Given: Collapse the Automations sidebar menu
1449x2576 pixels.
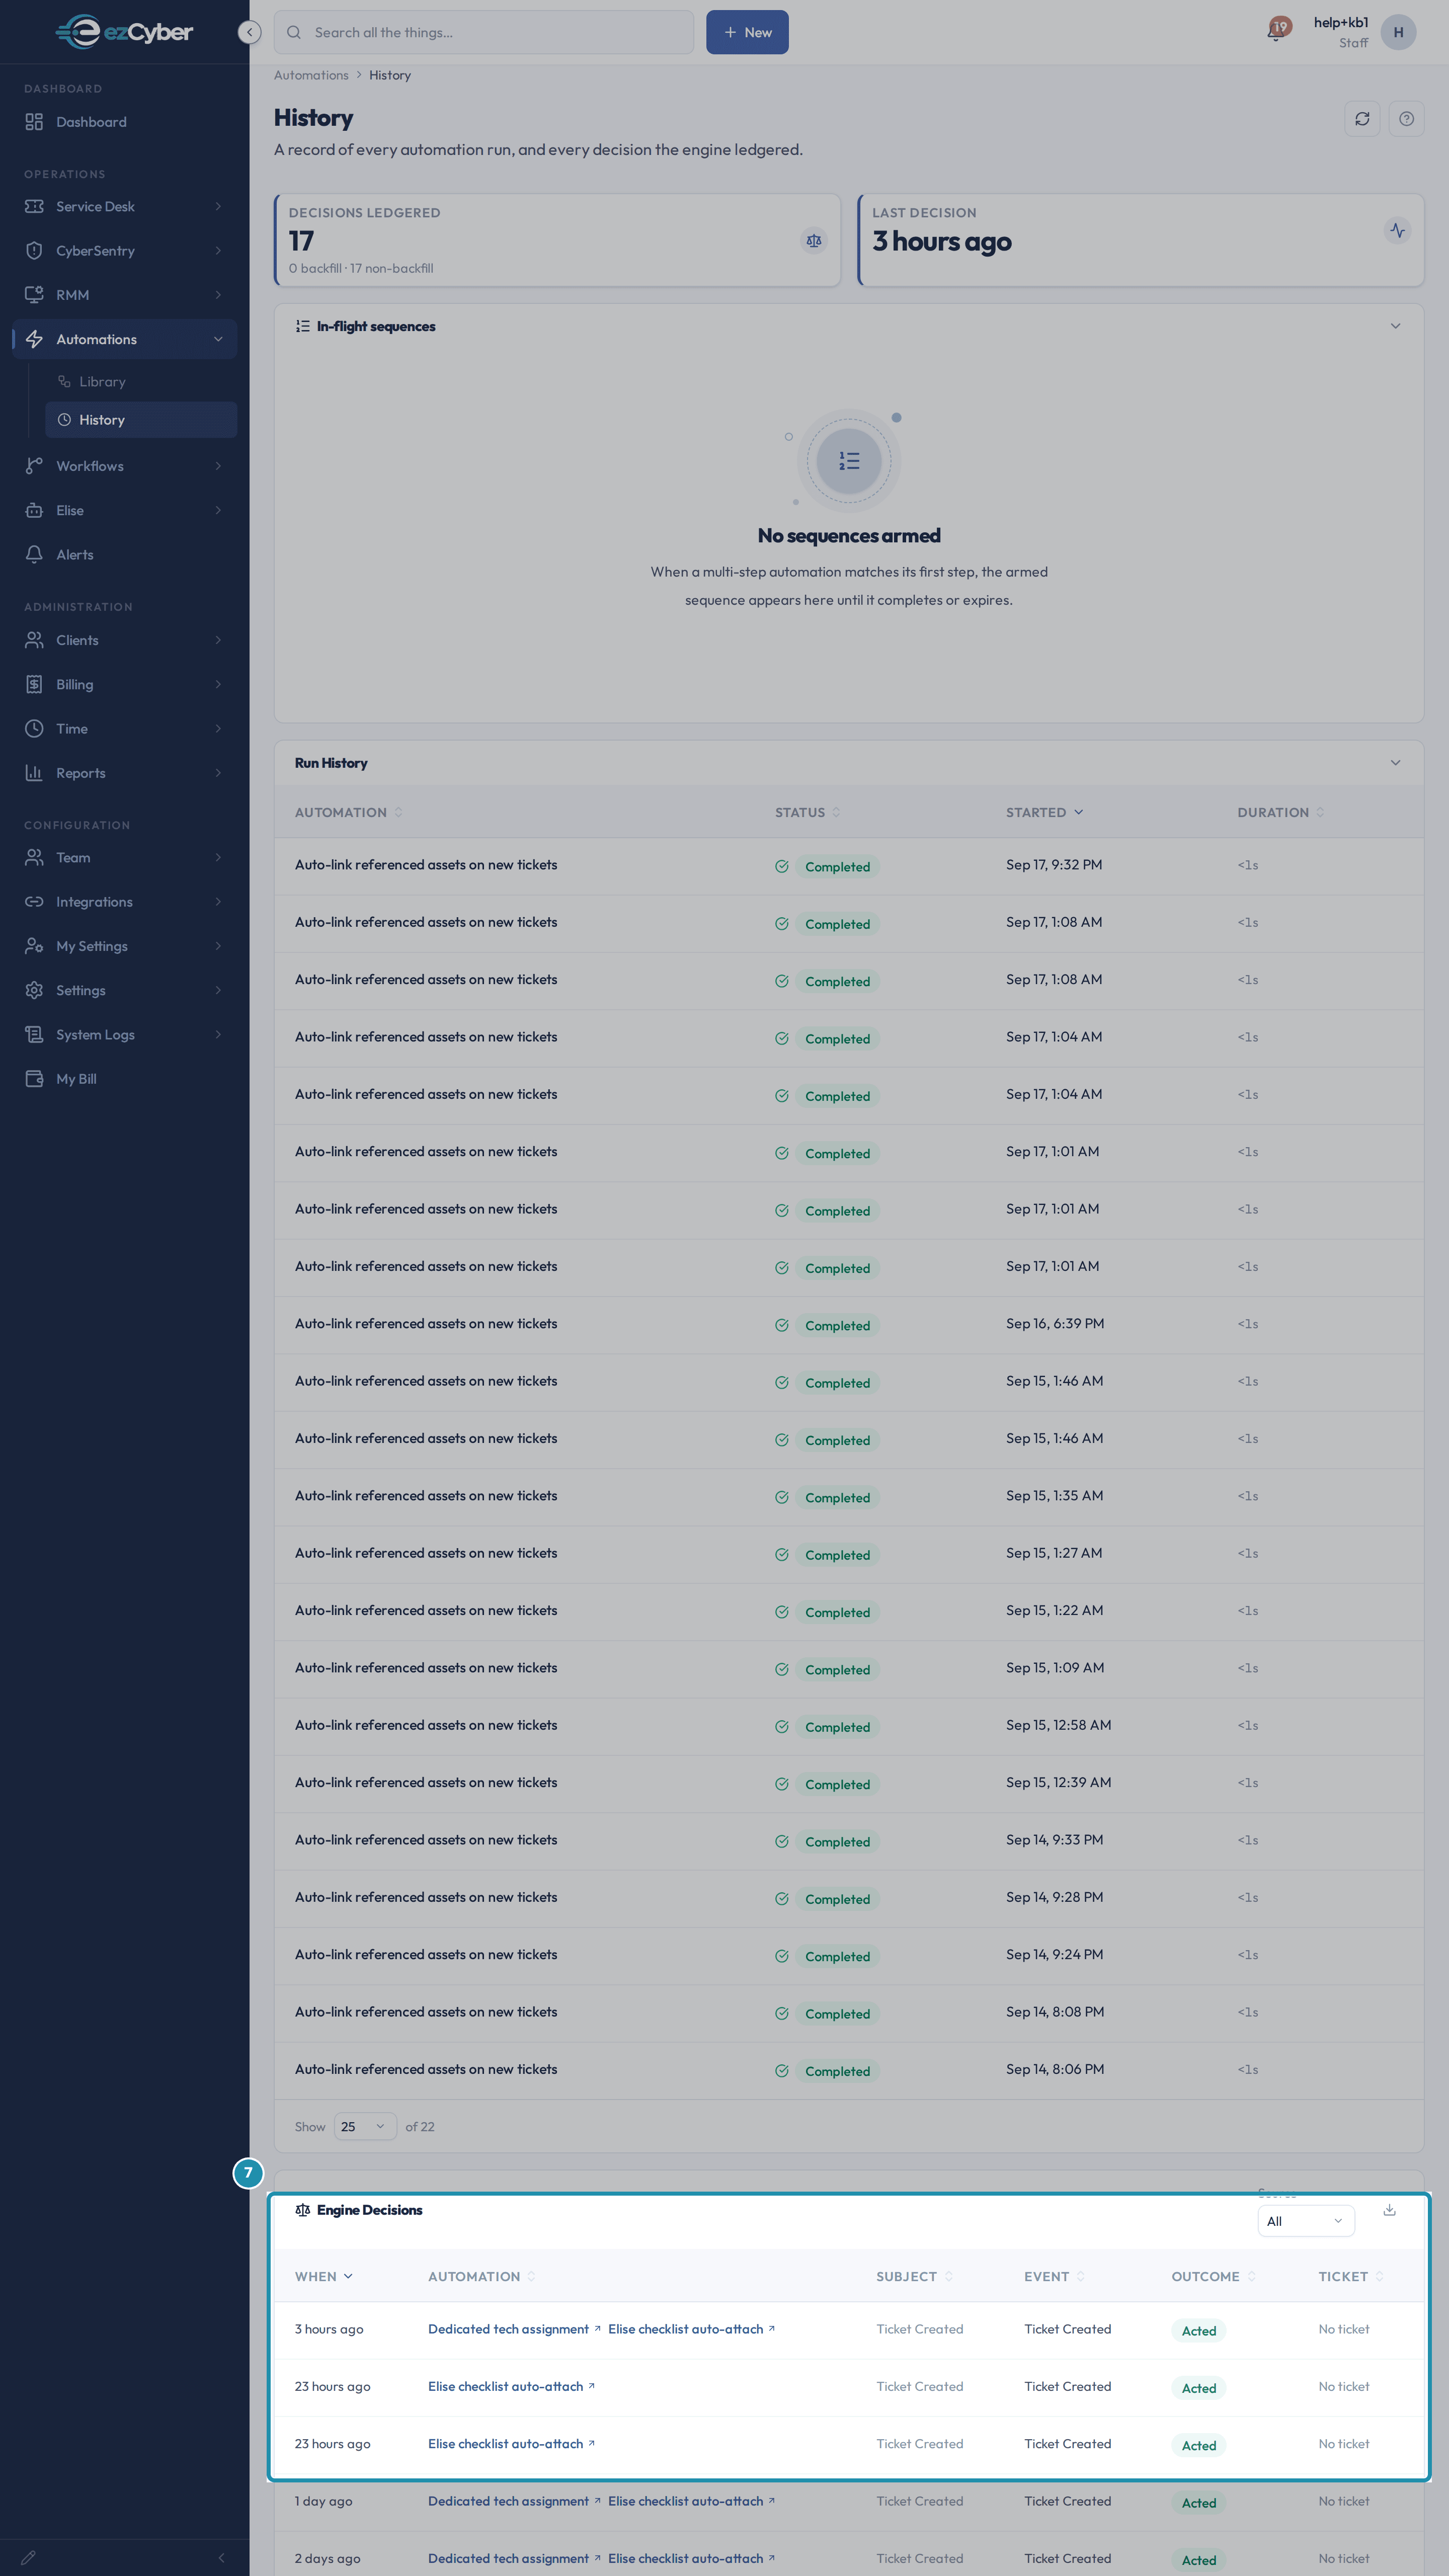Looking at the screenshot, I should click(124, 339).
